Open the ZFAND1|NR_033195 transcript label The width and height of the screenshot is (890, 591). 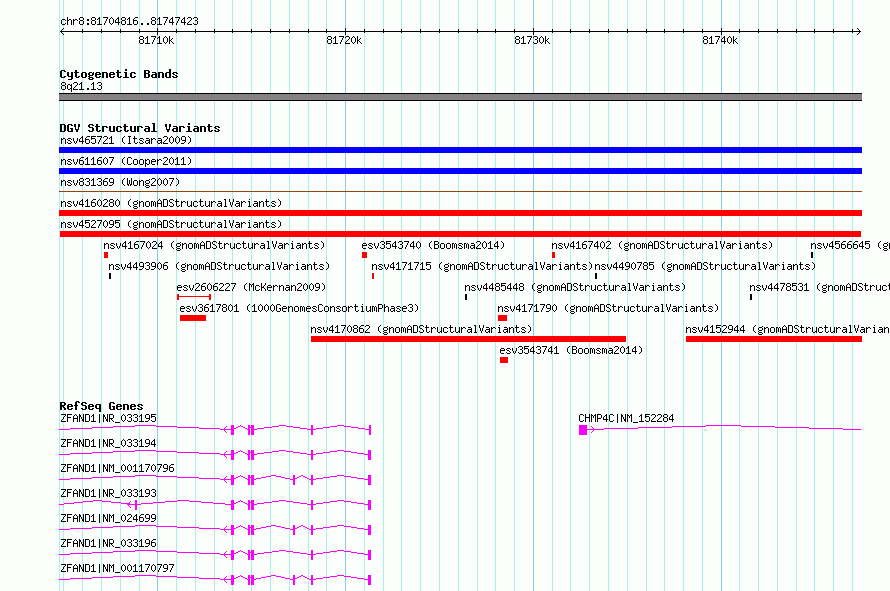pyautogui.click(x=108, y=418)
